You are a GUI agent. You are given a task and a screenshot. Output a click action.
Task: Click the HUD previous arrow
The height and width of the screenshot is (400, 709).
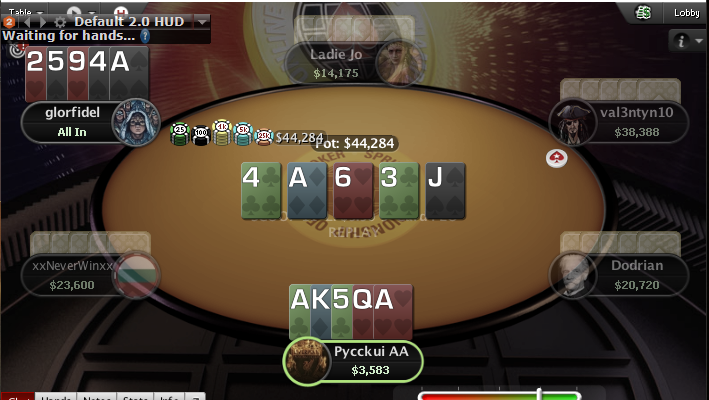(x=28, y=22)
